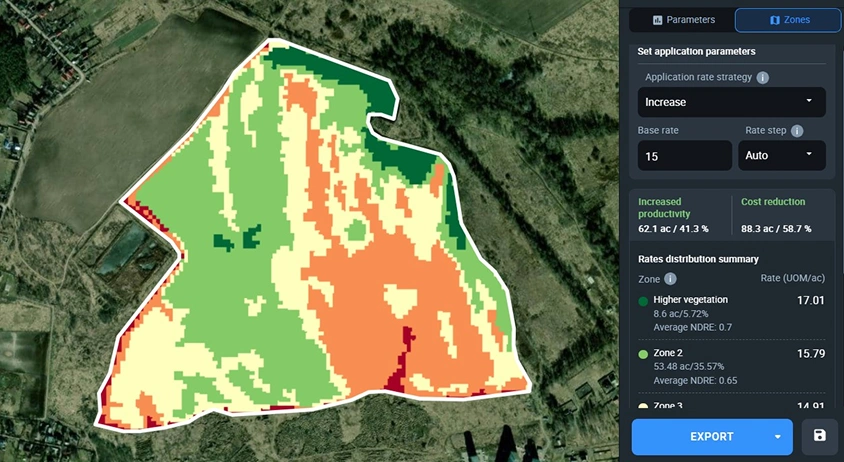Click the Zone 2 label
Image resolution: width=844 pixels, height=462 pixels.
(668, 353)
